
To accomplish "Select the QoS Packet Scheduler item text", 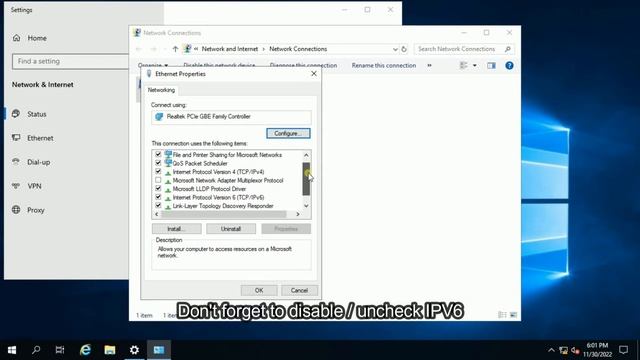I will (x=200, y=163).
